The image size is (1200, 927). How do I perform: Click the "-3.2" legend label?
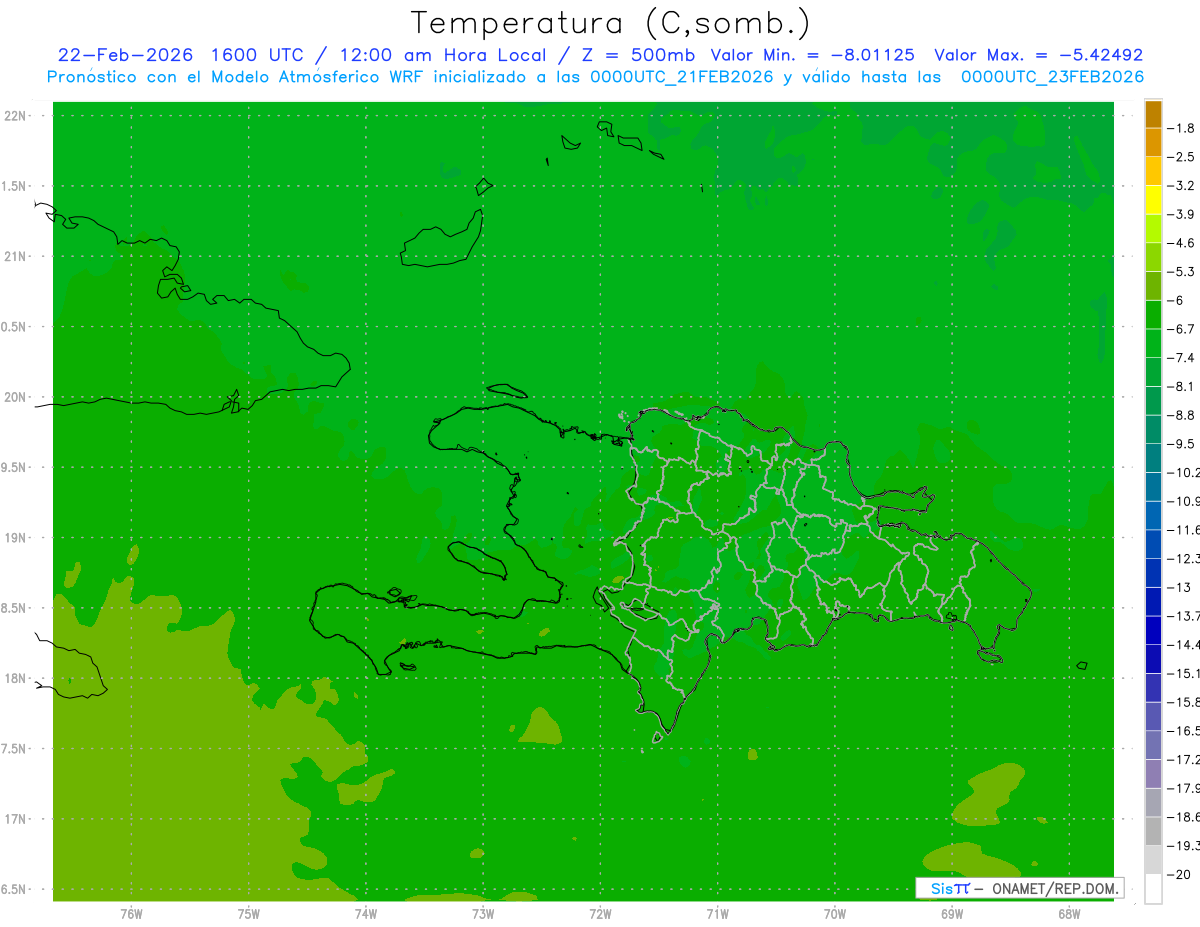tap(1181, 186)
